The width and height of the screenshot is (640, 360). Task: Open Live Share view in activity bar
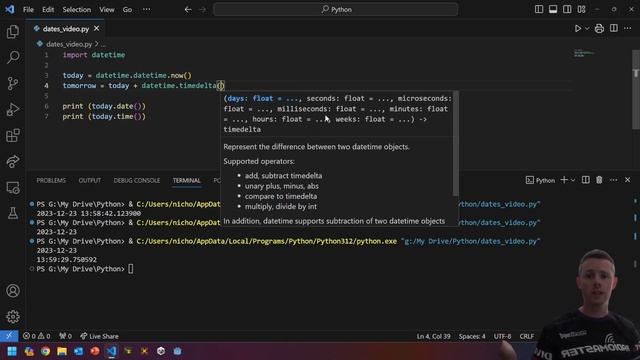tap(13, 162)
